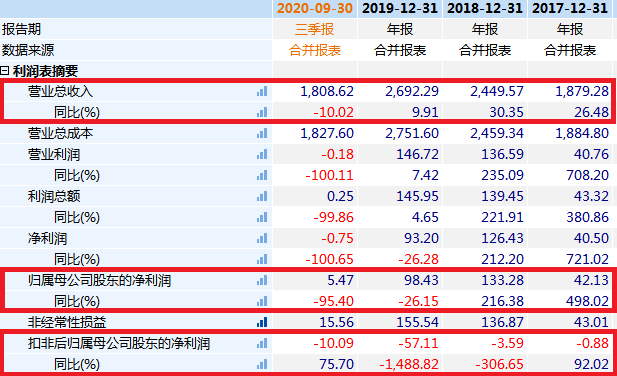Click total cost value 2,751.60
Viewport: 617px width, 376px height.
coord(412,133)
